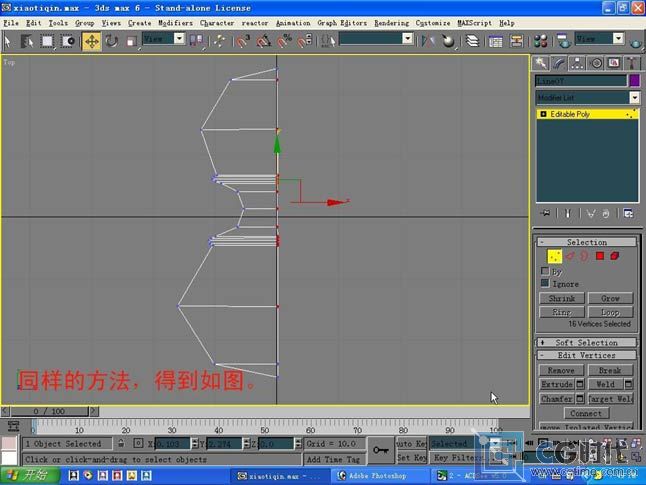This screenshot has width=646, height=485.
Task: Toggle Selection Lock padlock
Action: [x=121, y=443]
